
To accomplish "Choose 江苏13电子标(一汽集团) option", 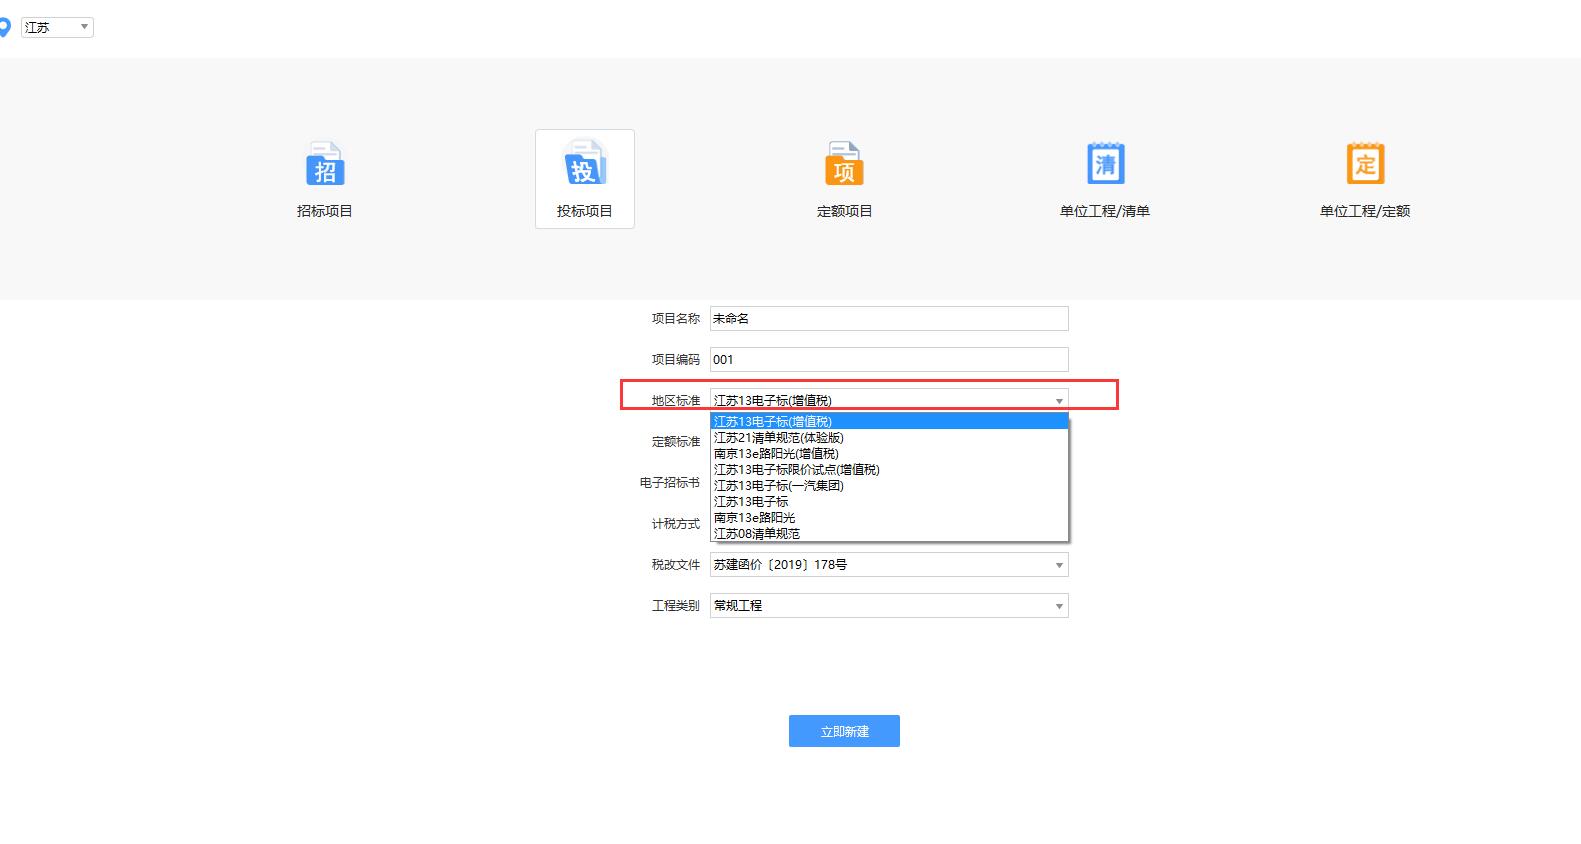I will tap(889, 486).
